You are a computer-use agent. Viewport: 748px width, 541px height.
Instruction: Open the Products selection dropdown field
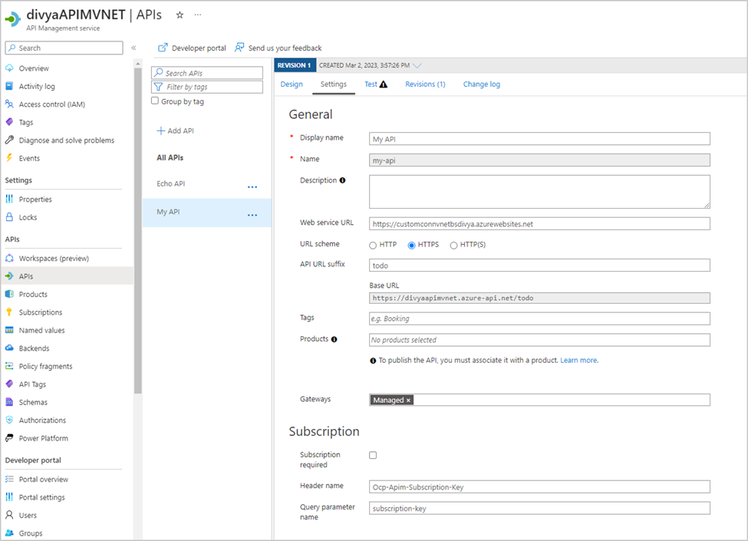click(x=540, y=340)
